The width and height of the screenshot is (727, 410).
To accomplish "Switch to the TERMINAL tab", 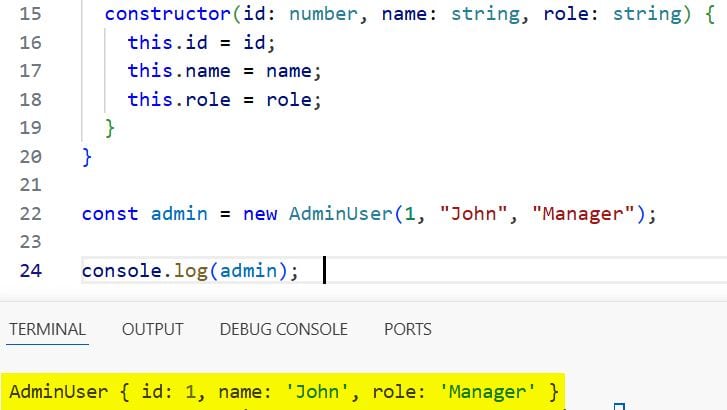I will [47, 329].
